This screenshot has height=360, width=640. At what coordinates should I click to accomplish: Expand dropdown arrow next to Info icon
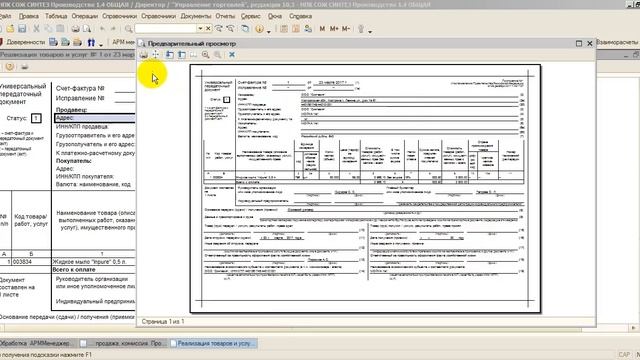pos(269,31)
